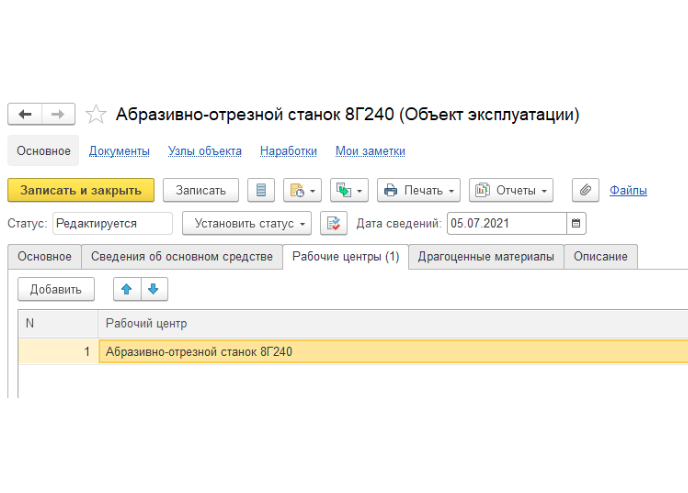This screenshot has width=688, height=493.
Task: Move row up with blue up arrow
Action: pyautogui.click(x=127, y=289)
